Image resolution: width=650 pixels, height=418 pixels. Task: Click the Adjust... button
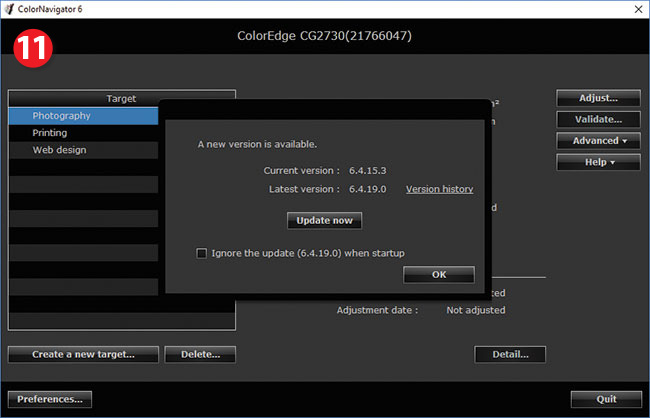click(599, 98)
